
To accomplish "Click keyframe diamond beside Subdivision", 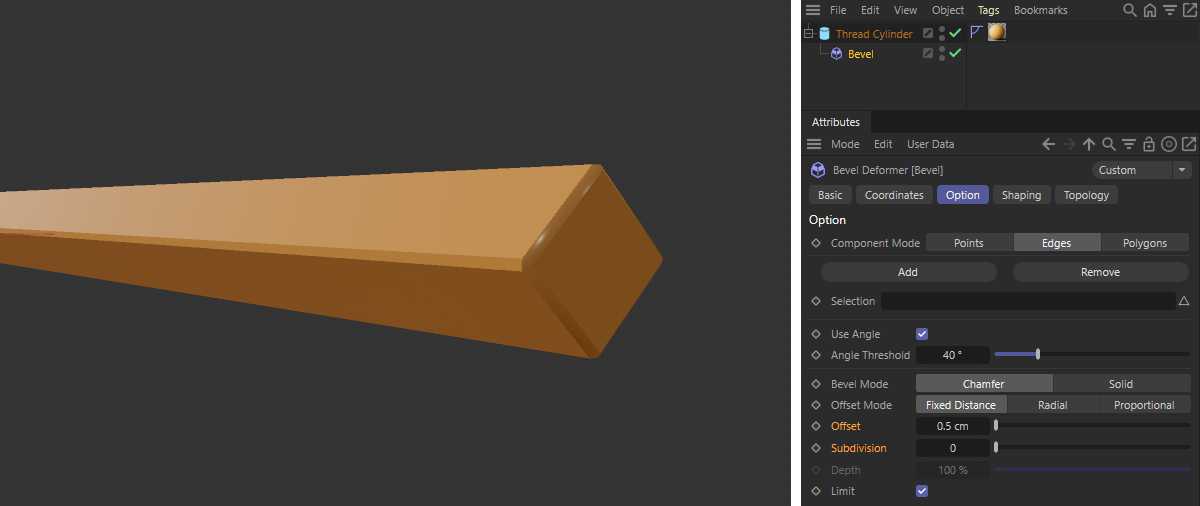I will (x=816, y=448).
